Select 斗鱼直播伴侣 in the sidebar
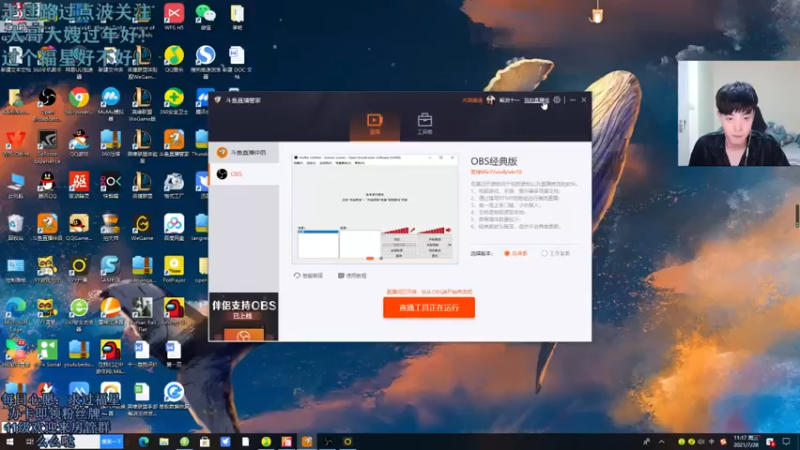 244,153
